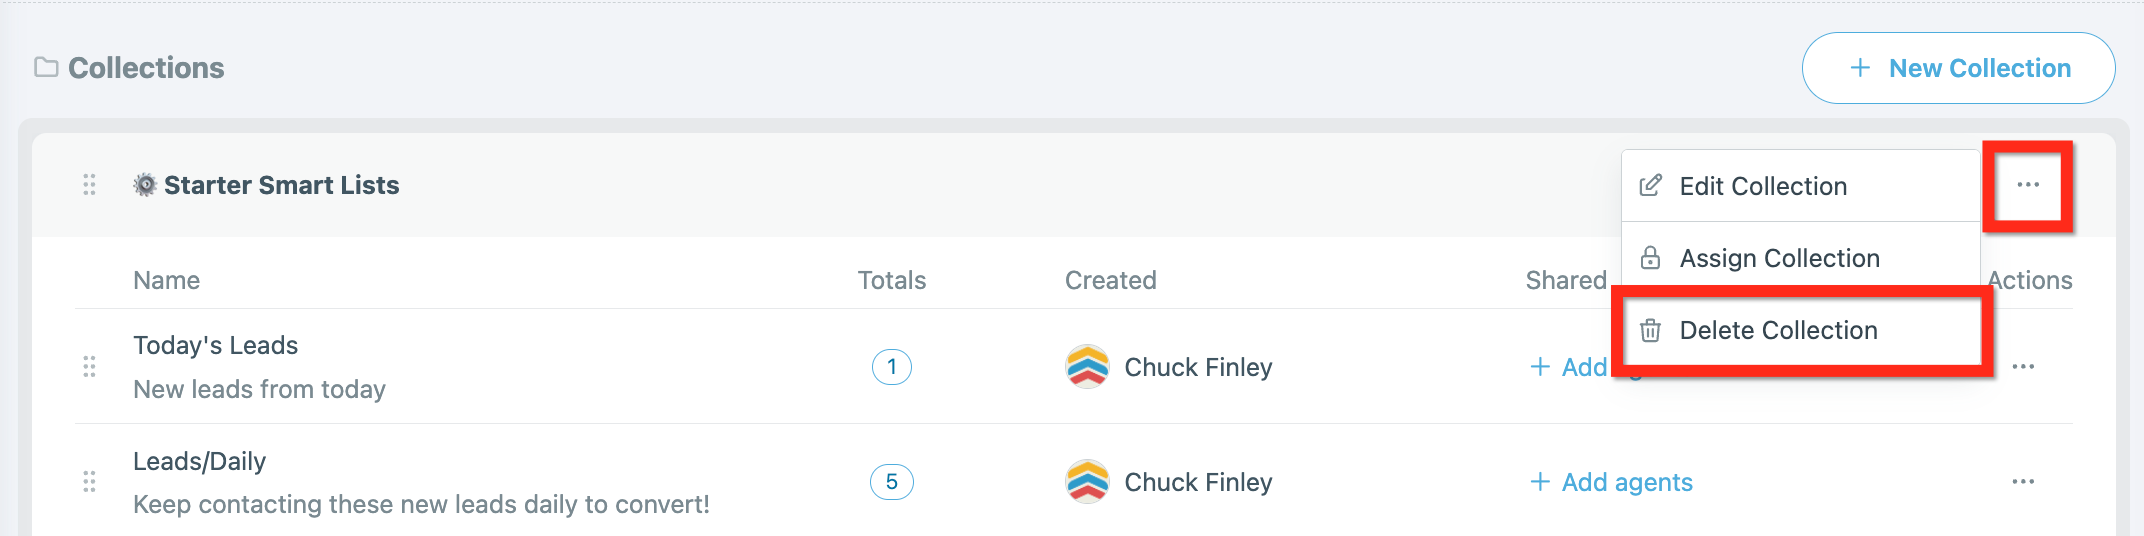The width and height of the screenshot is (2144, 536).
Task: Click the trash icon for Delete Collection
Action: (x=1651, y=331)
